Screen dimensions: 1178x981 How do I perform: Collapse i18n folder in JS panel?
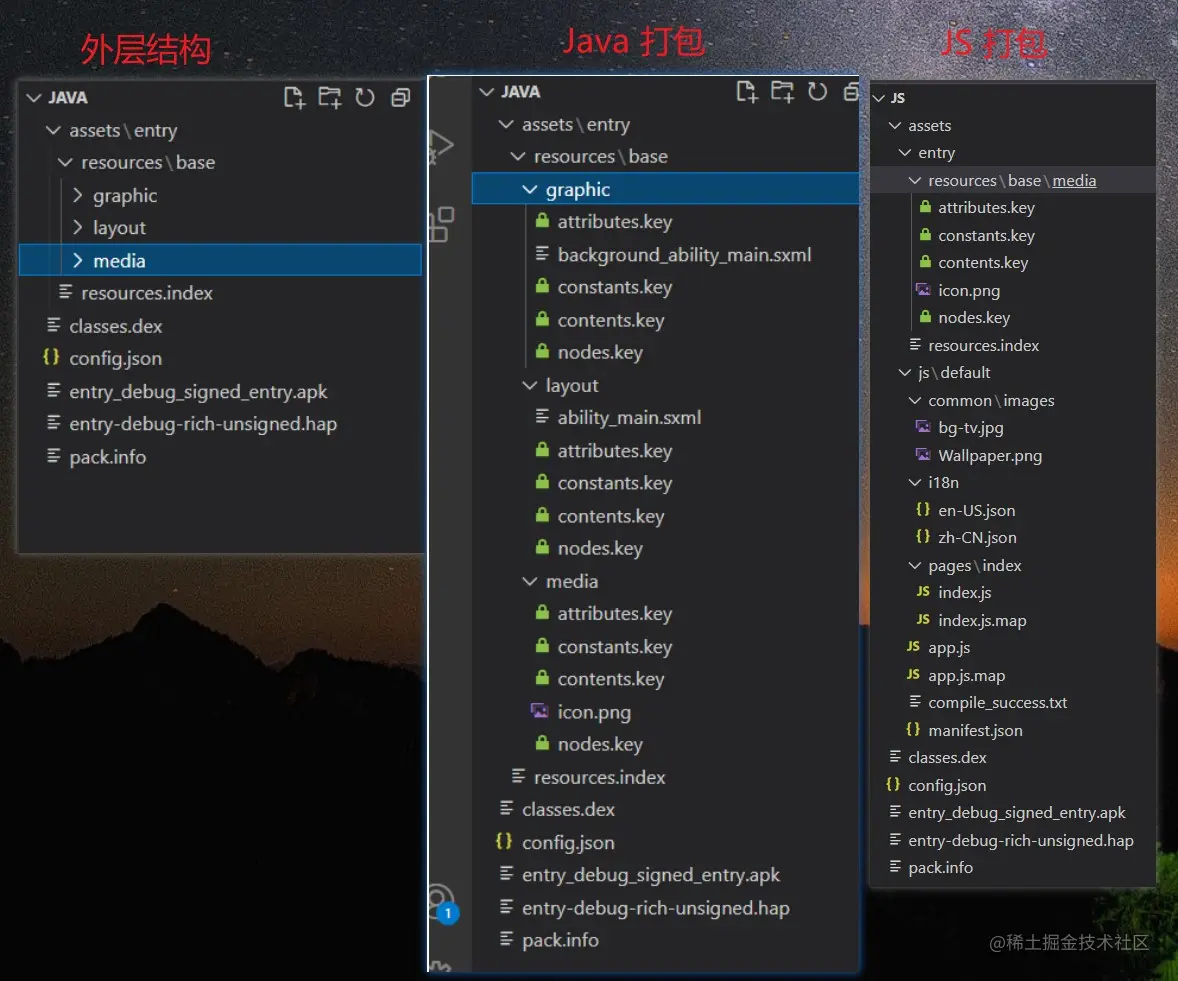(914, 482)
